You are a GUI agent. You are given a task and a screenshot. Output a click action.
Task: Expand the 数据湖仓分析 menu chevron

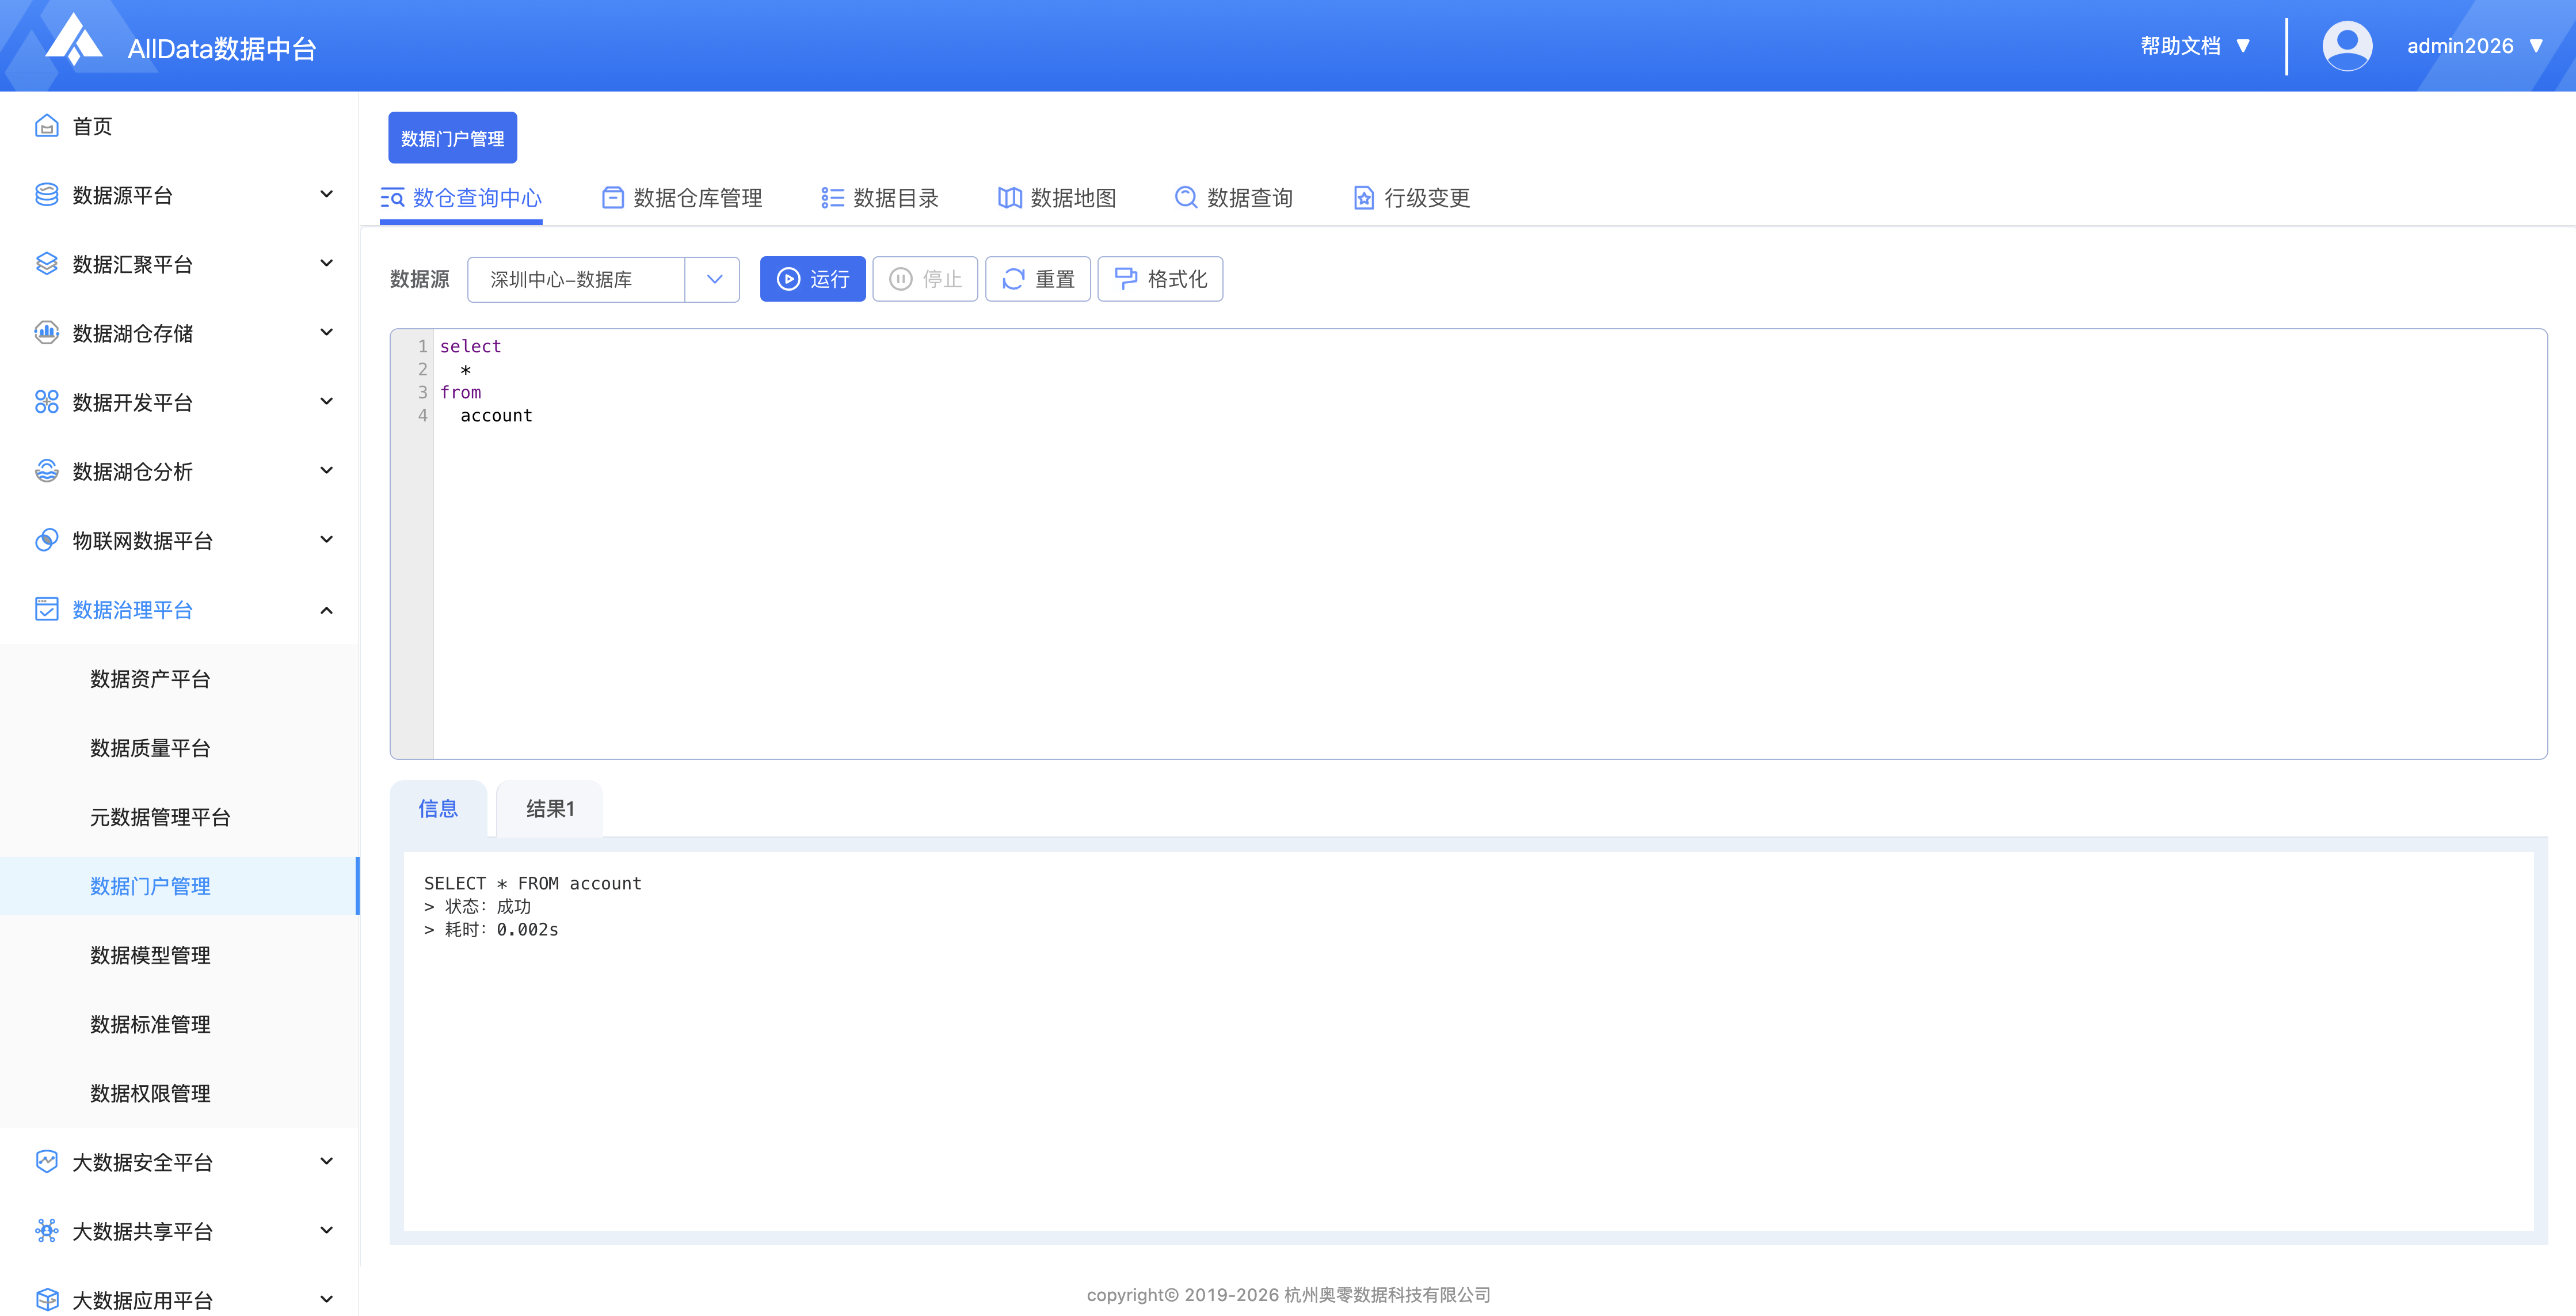[x=326, y=470]
